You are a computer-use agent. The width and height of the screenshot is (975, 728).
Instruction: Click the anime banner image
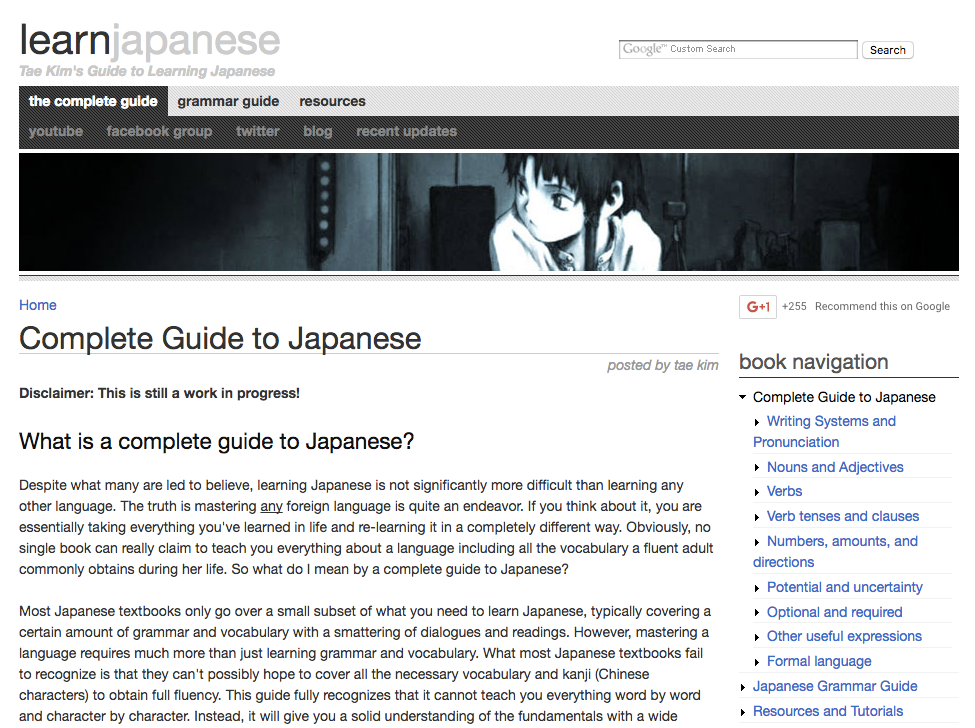pyautogui.click(x=489, y=212)
